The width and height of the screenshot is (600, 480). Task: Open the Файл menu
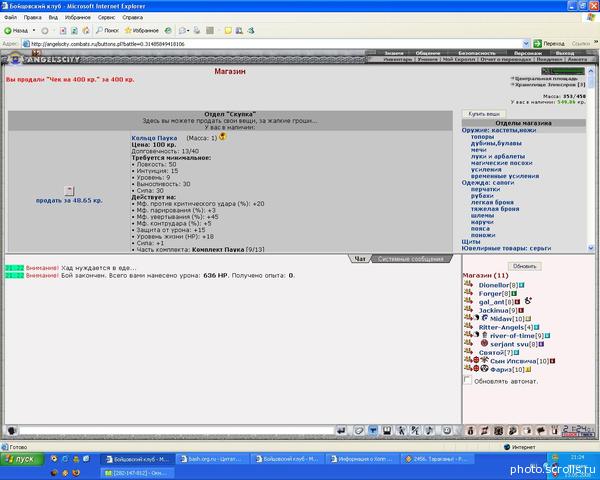(x=10, y=18)
